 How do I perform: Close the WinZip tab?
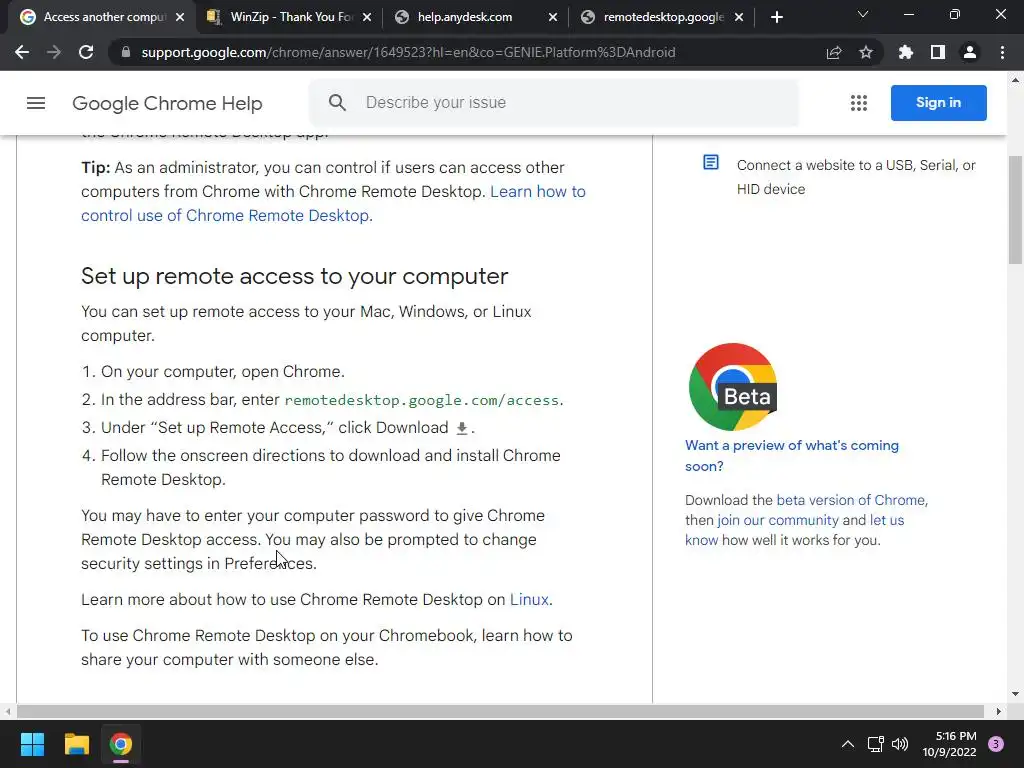pyautogui.click(x=367, y=17)
